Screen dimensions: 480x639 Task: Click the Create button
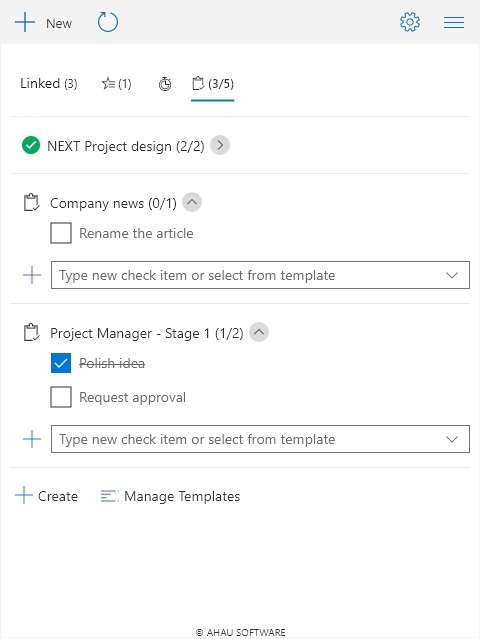(46, 496)
